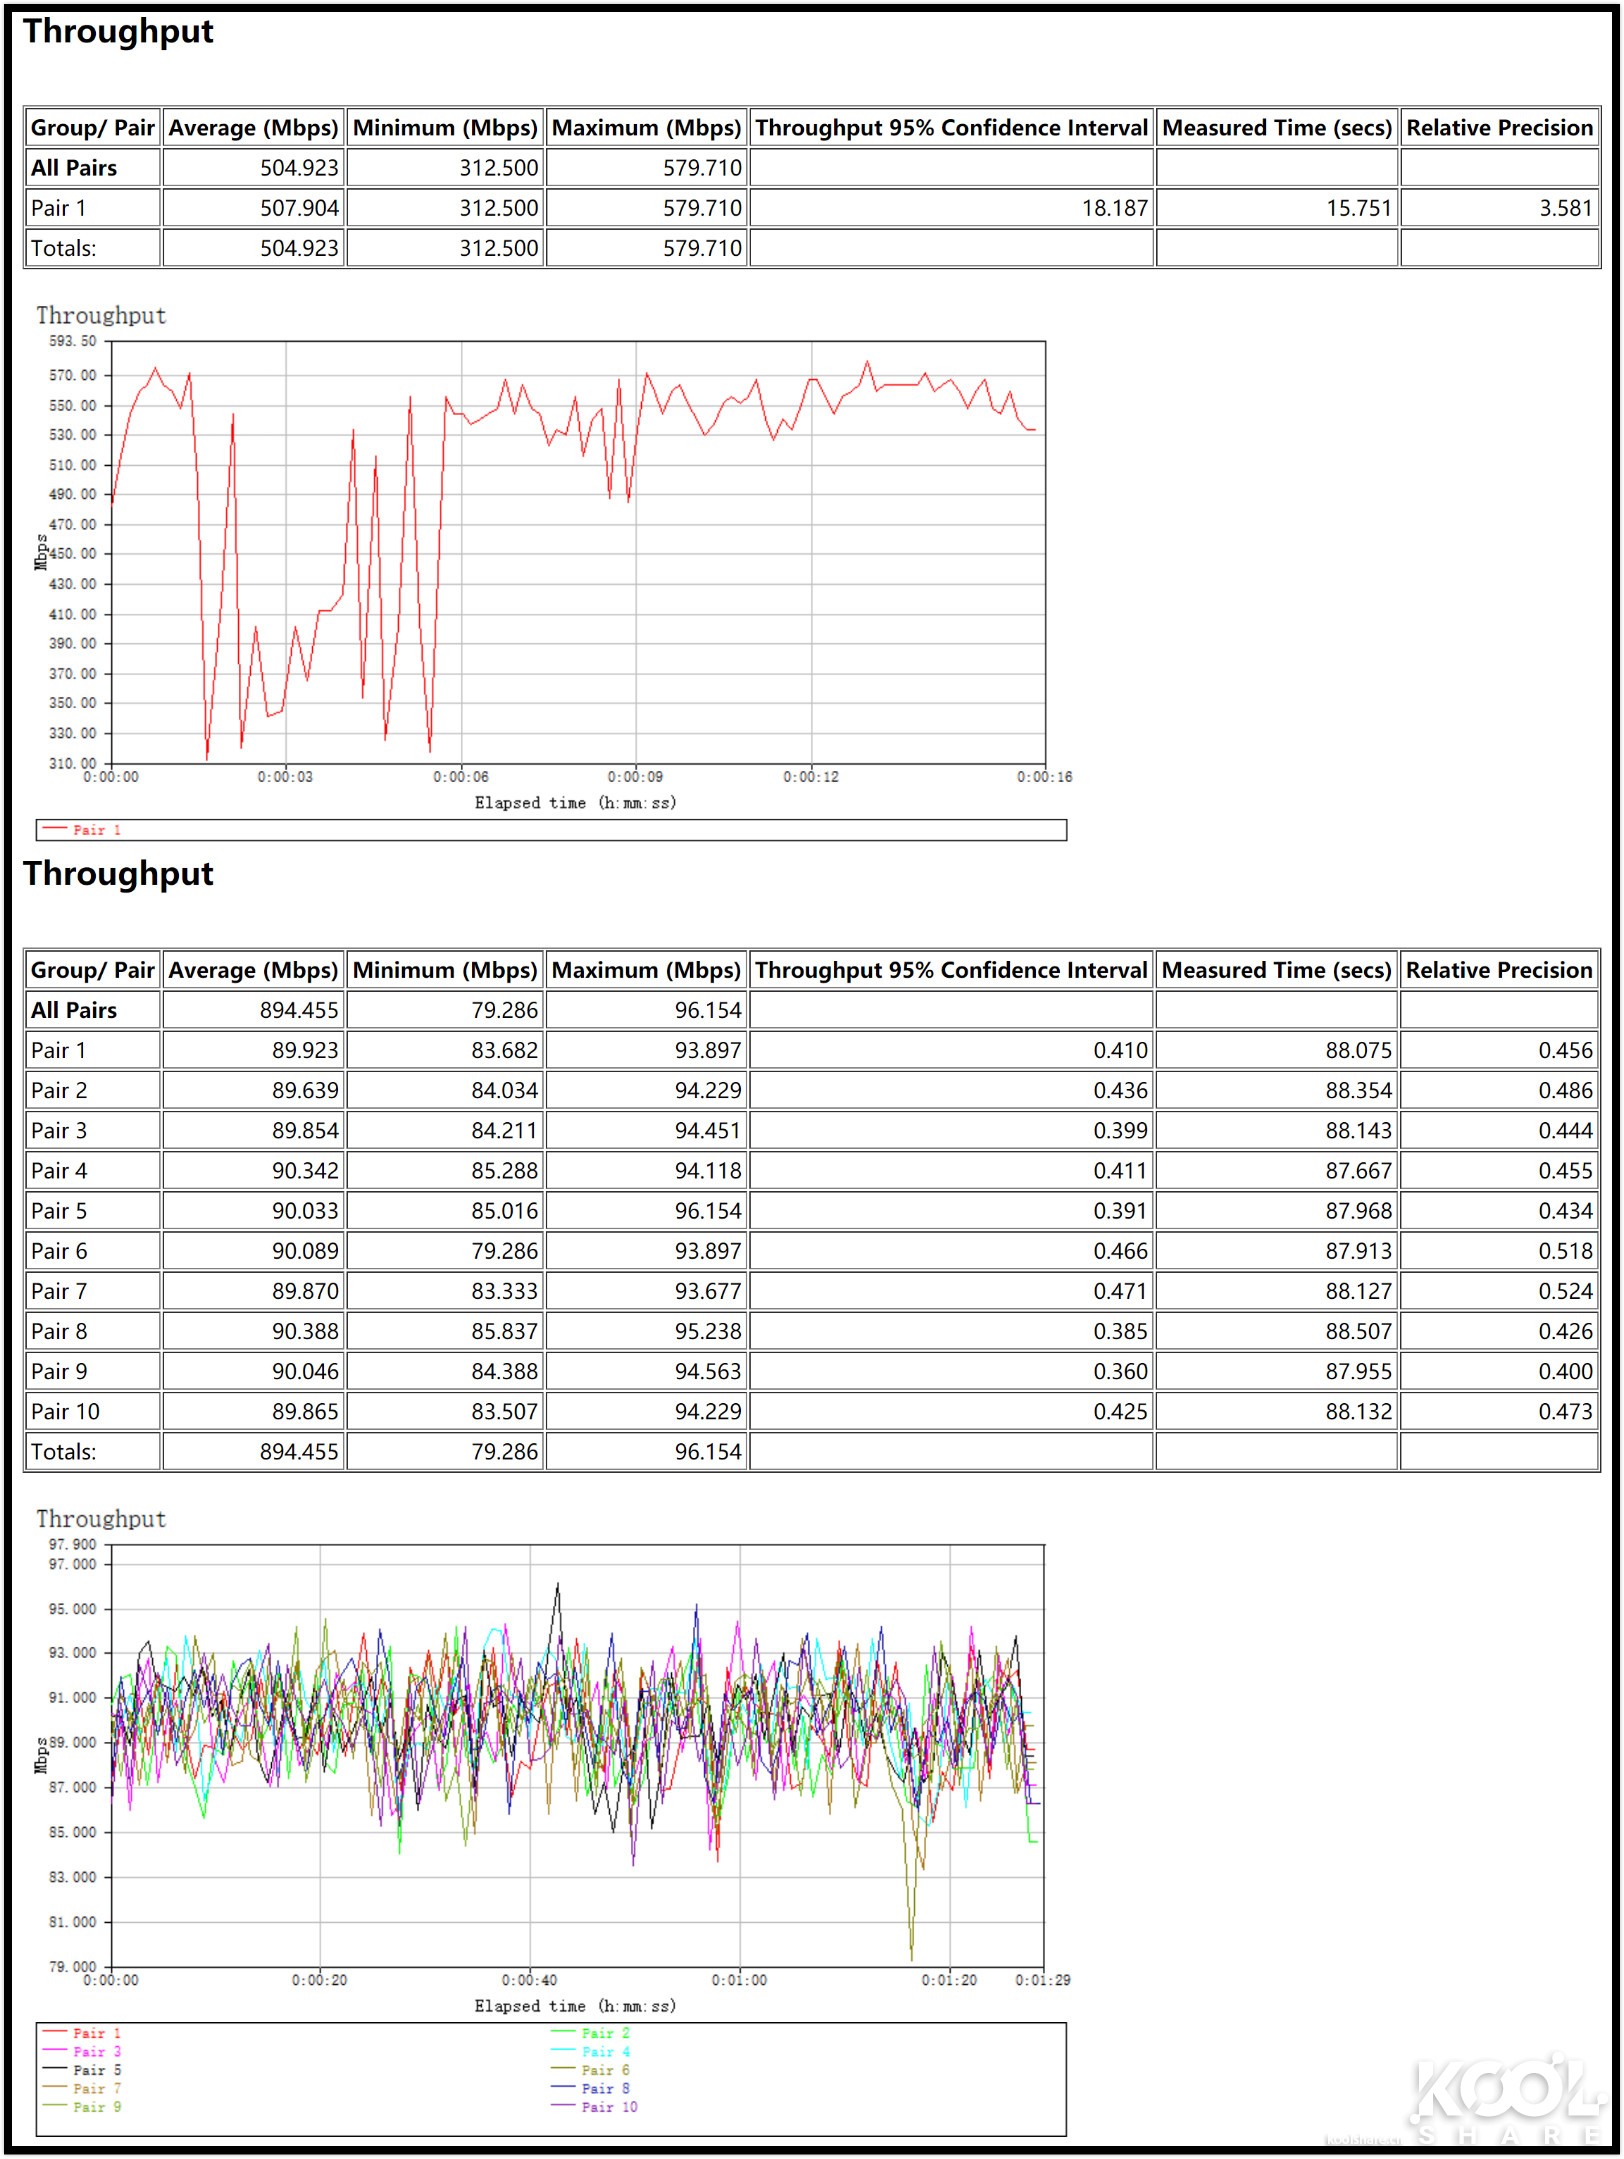Select the first Throughput section heading
1624x2159 pixels.
pyautogui.click(x=119, y=32)
